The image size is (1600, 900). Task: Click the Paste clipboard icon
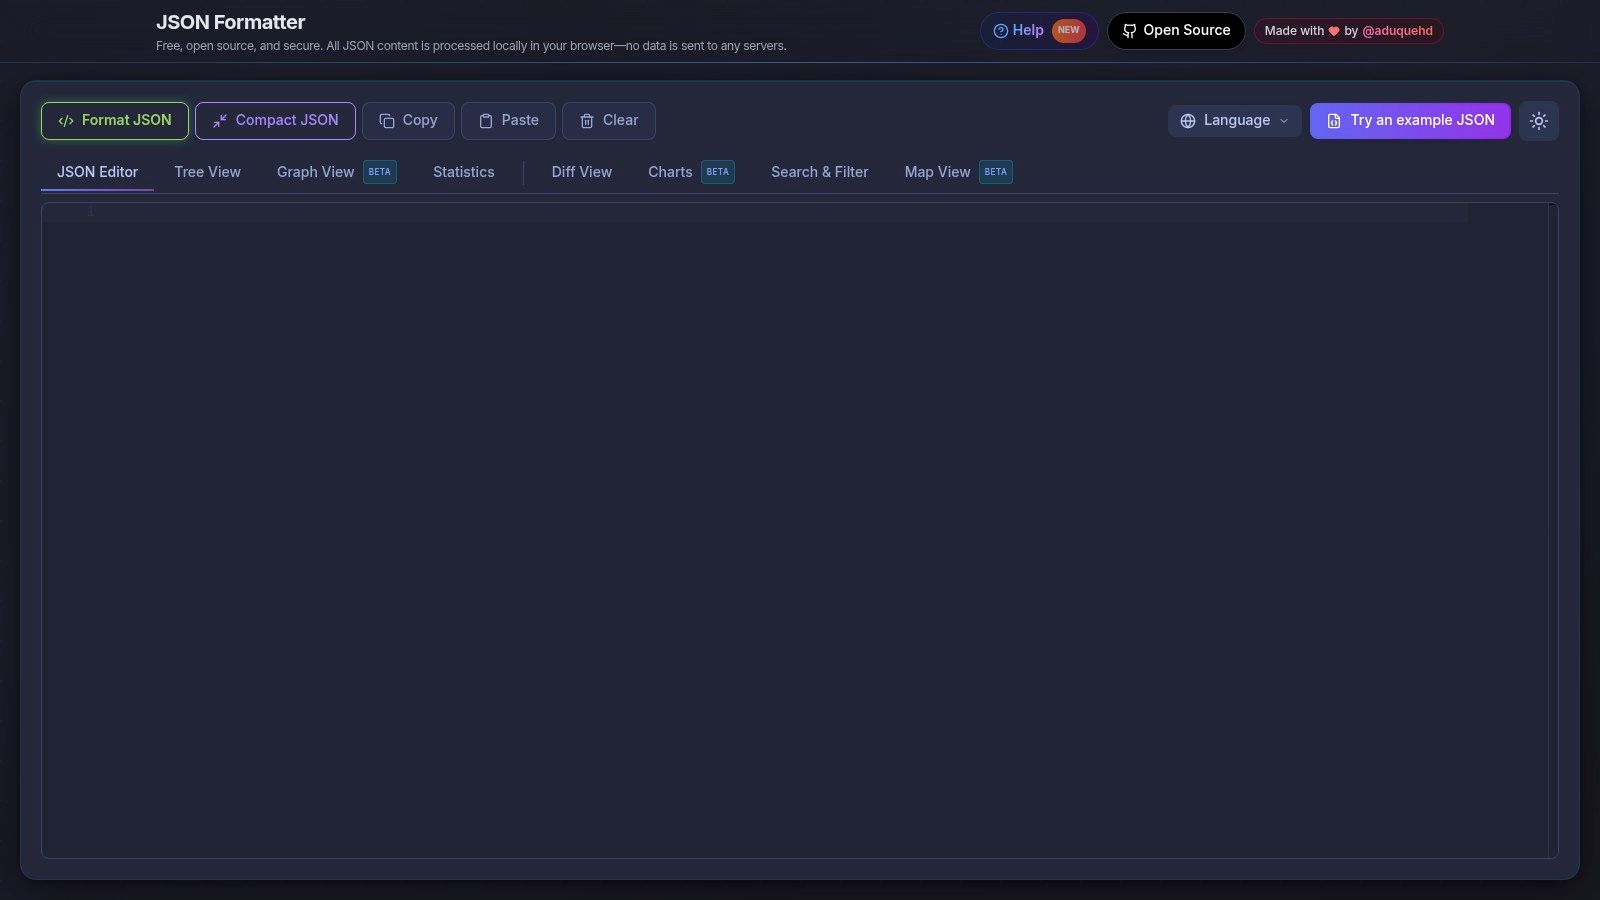[486, 121]
